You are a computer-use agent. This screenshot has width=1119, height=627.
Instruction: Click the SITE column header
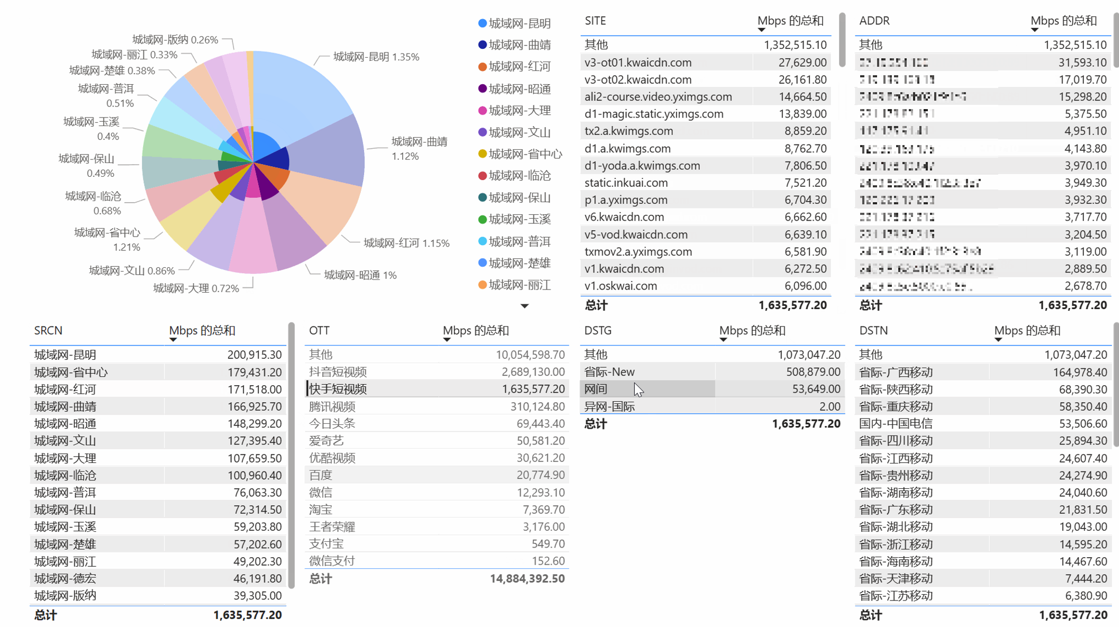(x=596, y=21)
